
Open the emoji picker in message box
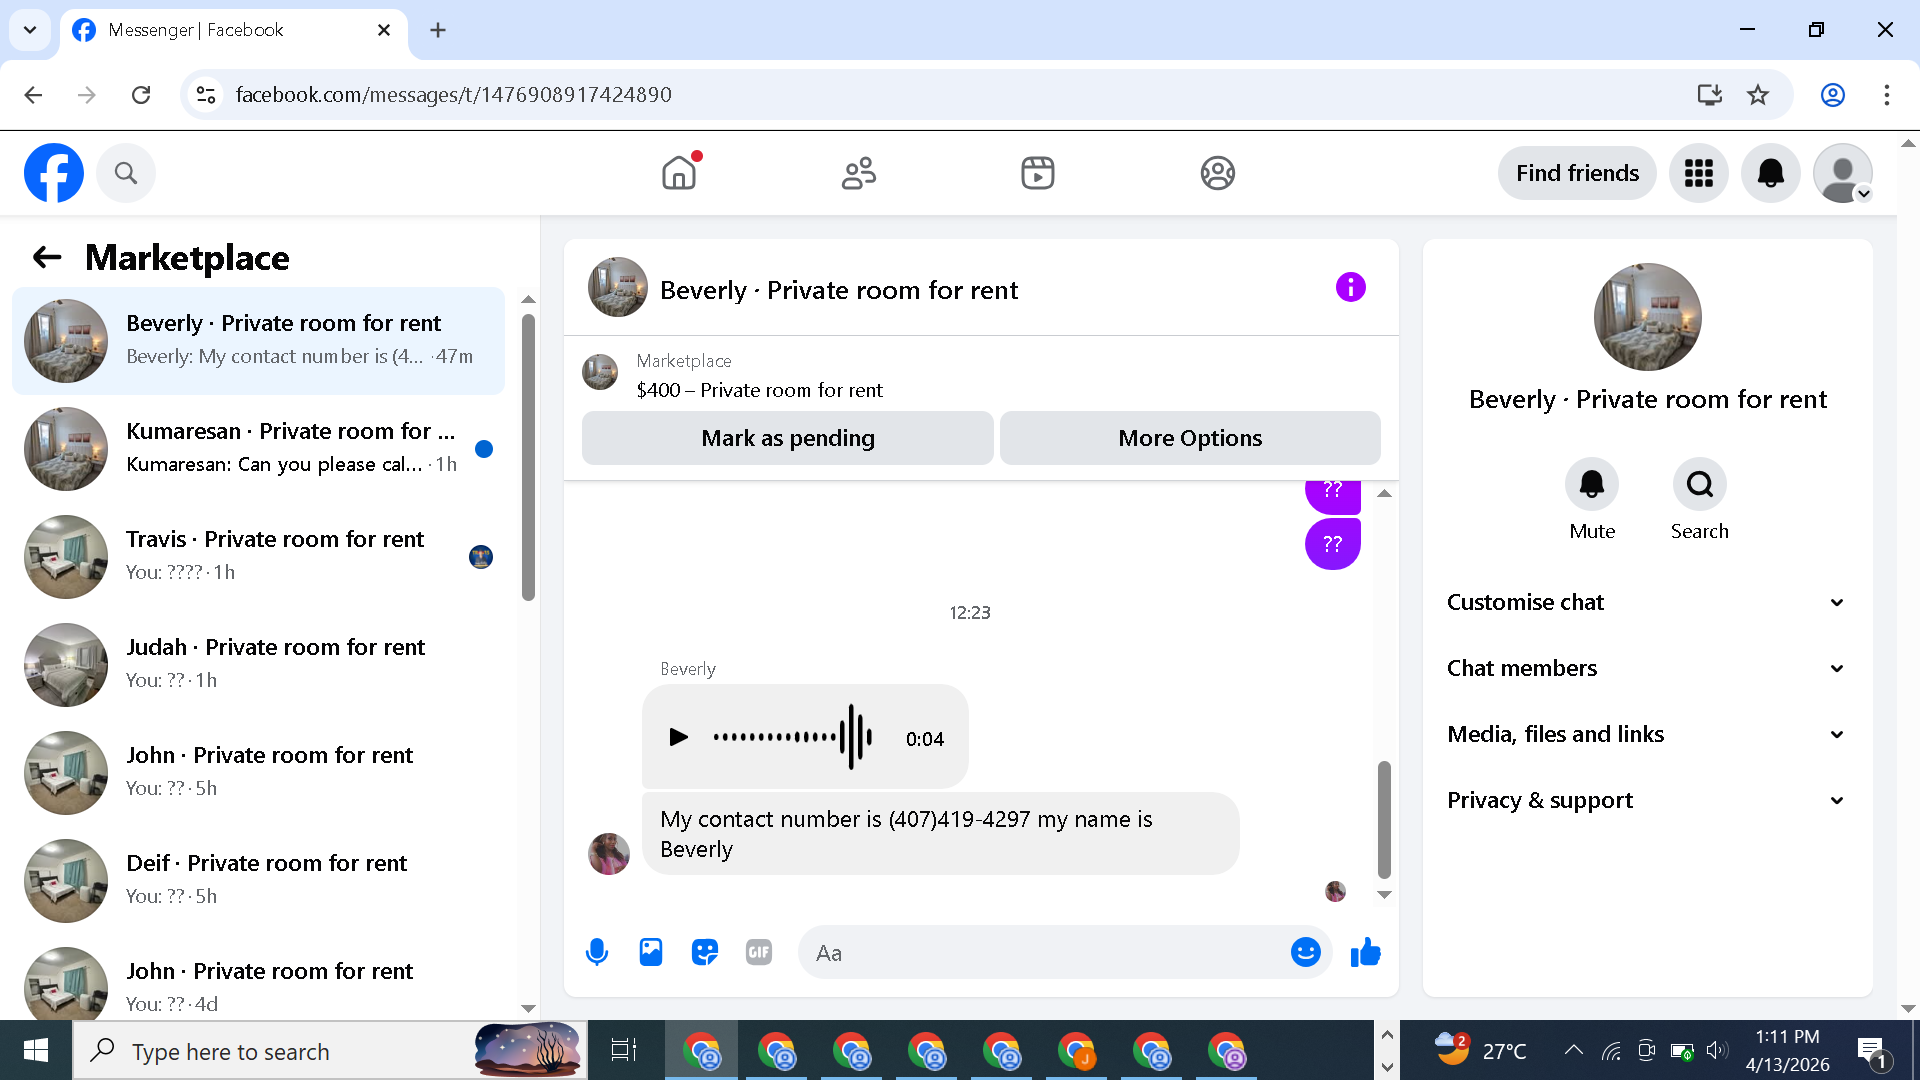1305,952
